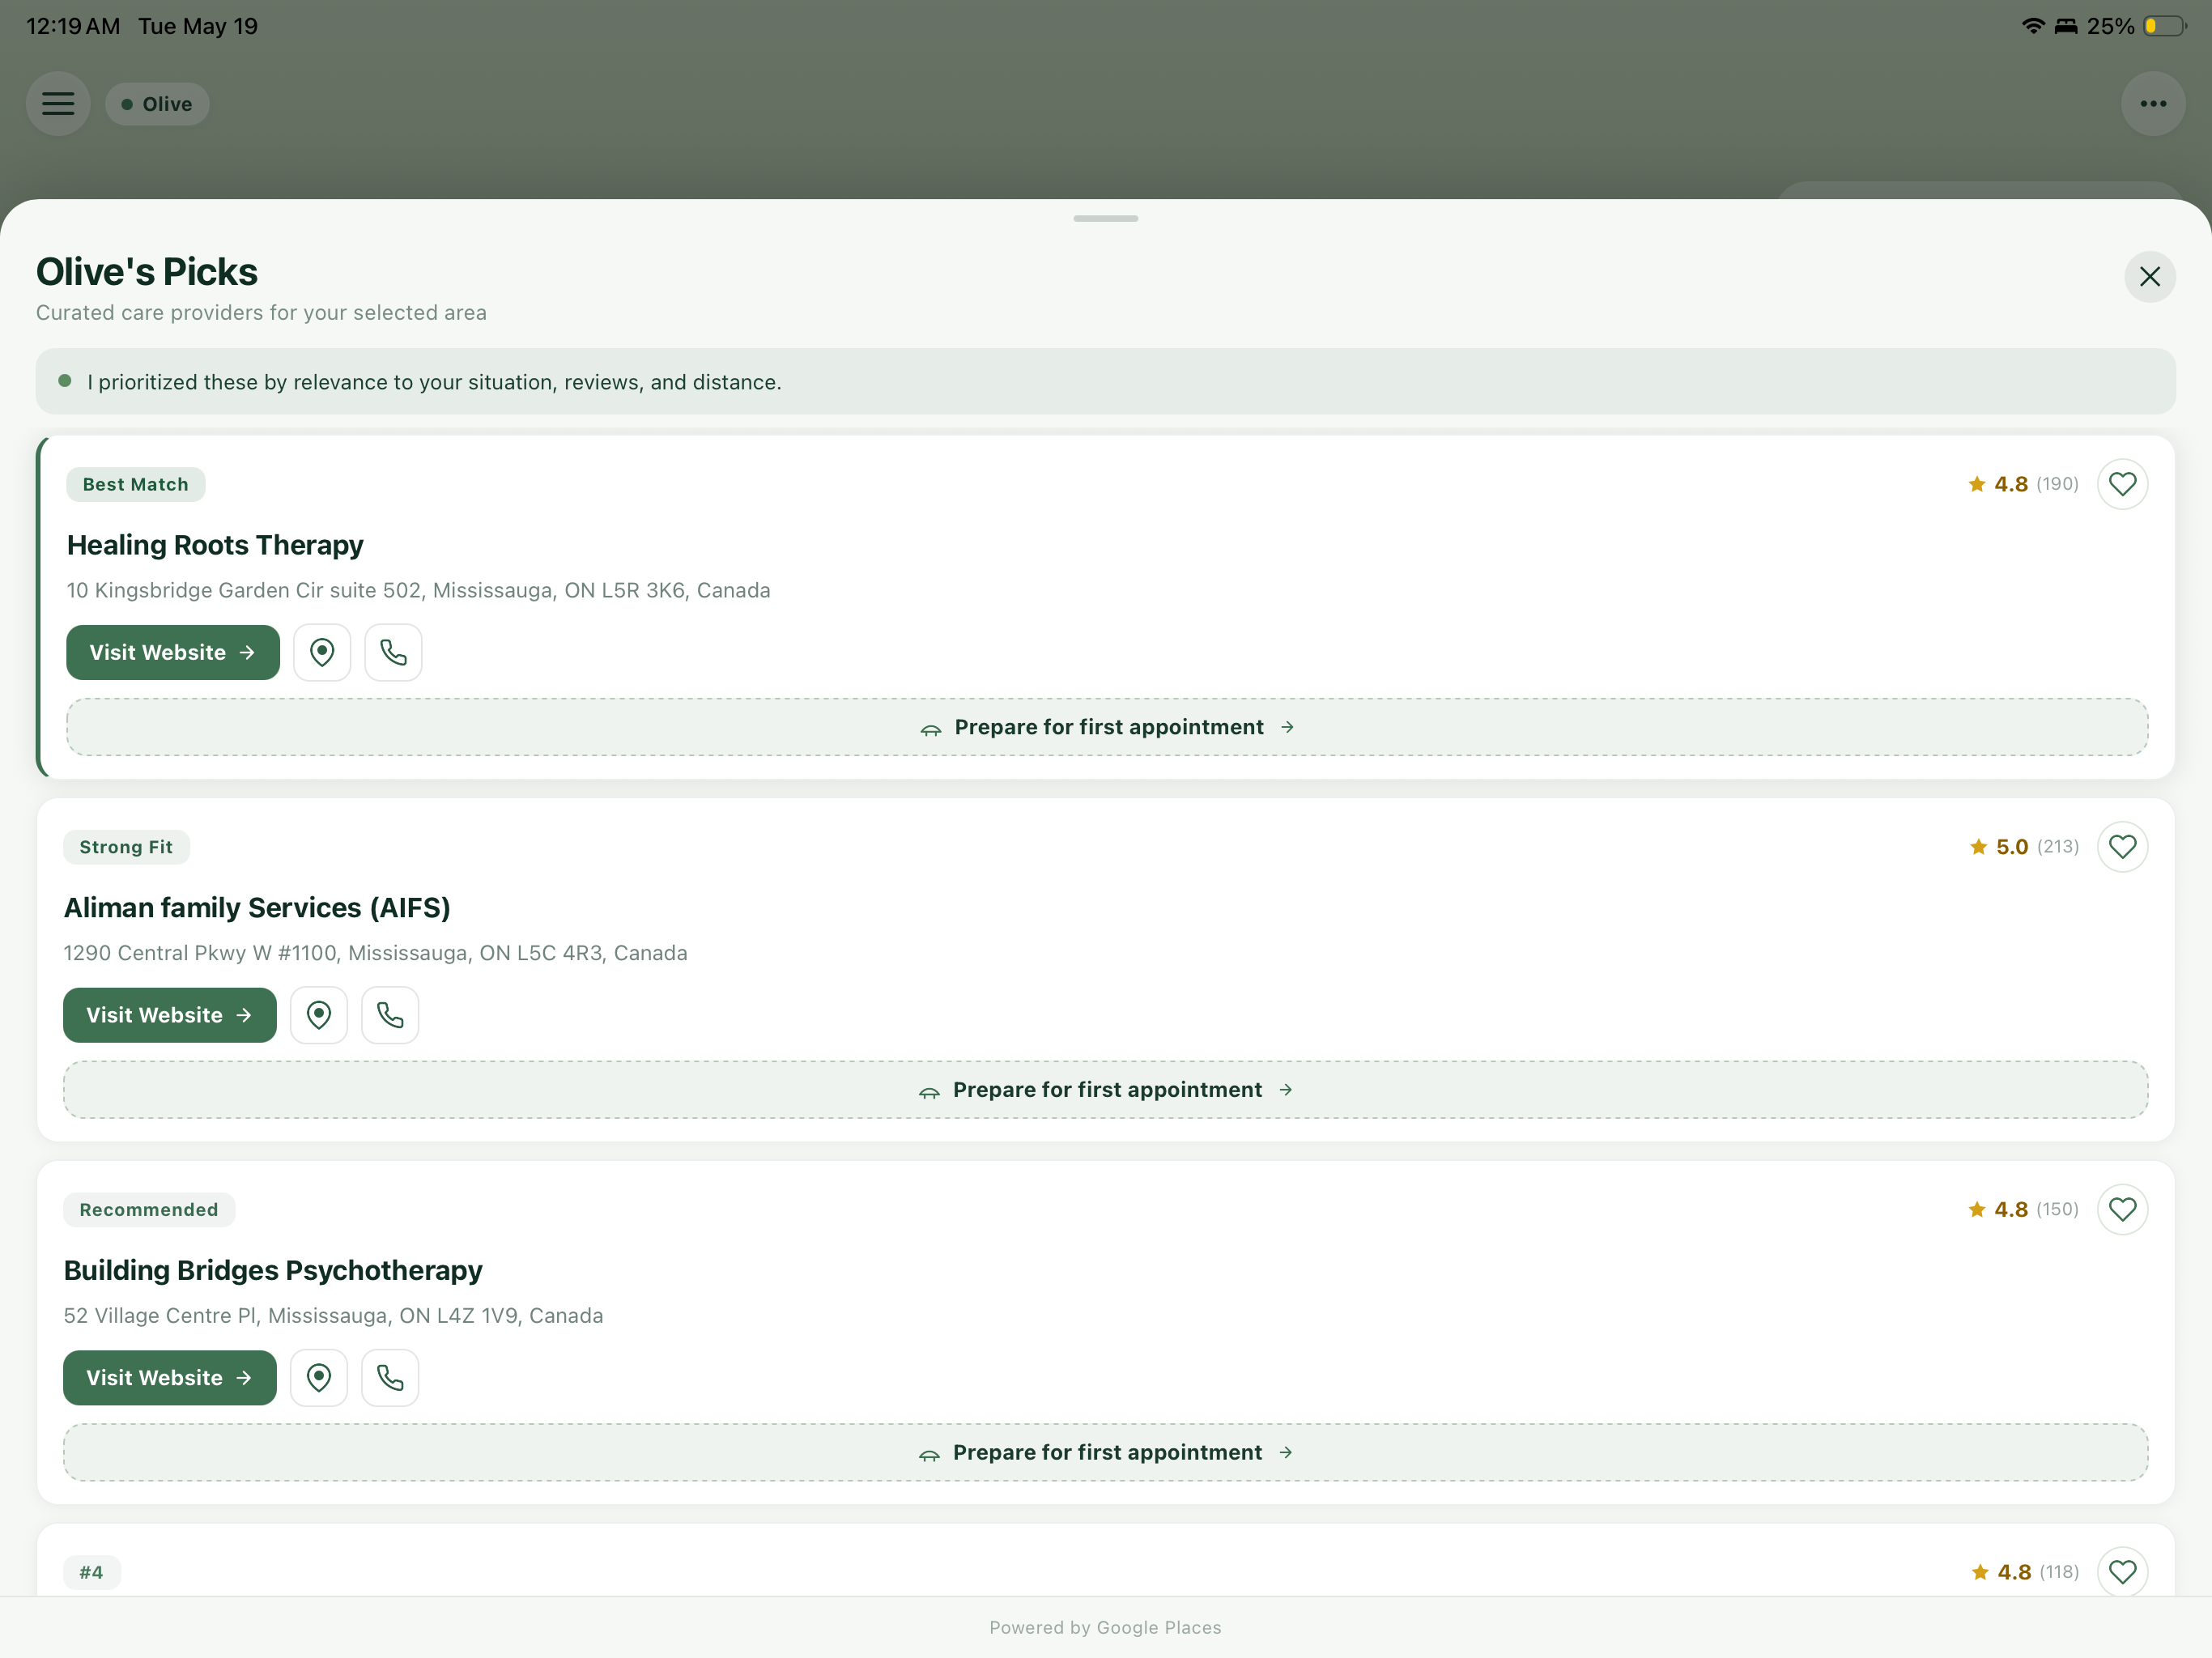Viewport: 2212px width, 1658px height.
Task: Select the Healing Roots Therapy title
Action: (x=215, y=545)
